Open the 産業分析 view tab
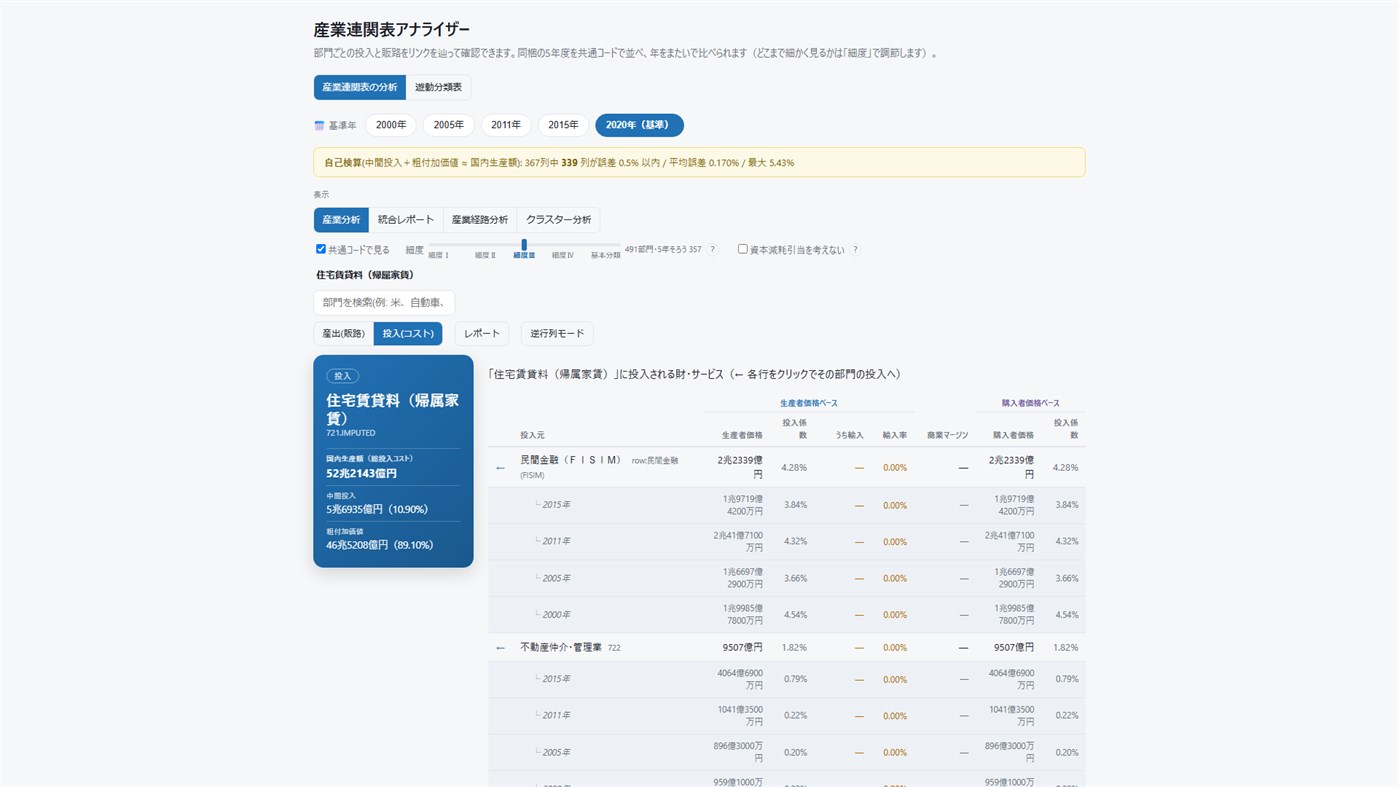Screen dimensions: 1399x787 pyautogui.click(x=341, y=220)
